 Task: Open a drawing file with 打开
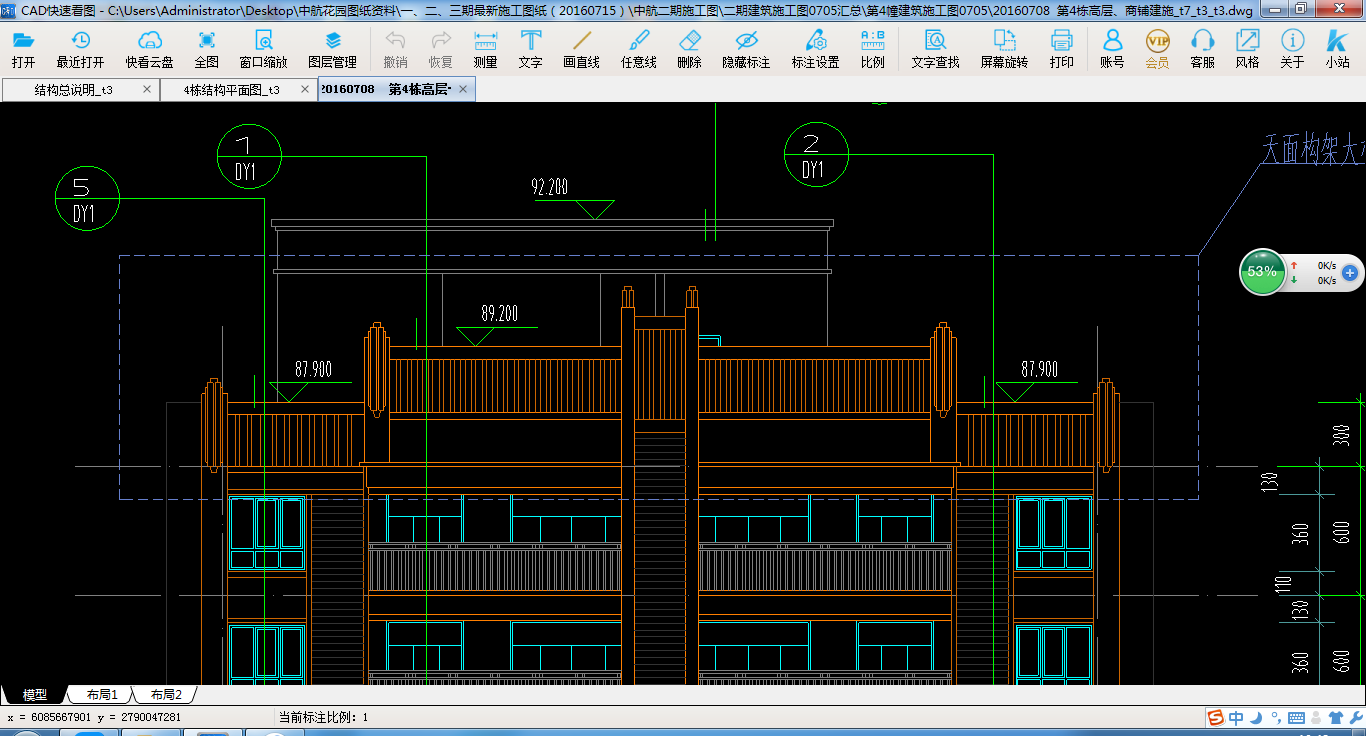coord(24,48)
